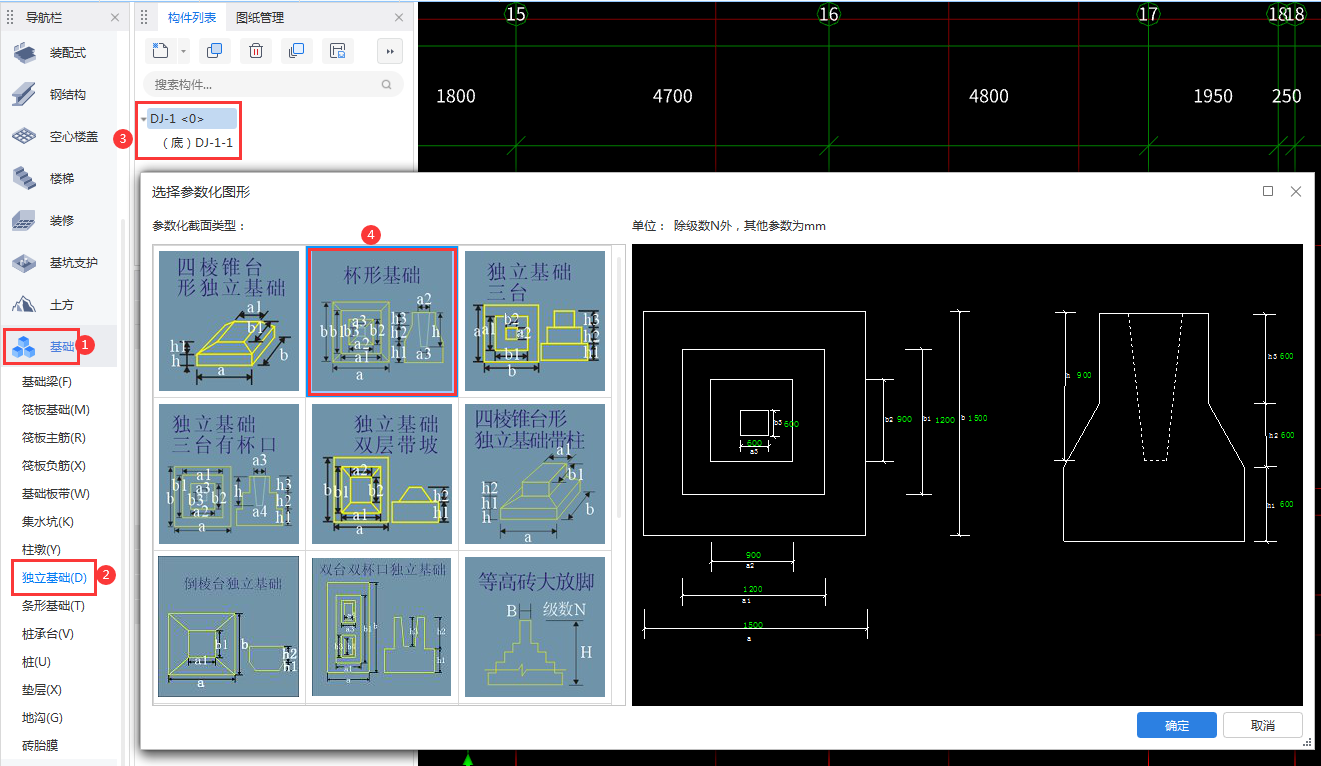Select 地沟(G) in navigation
The image size is (1321, 766).
(x=42, y=718)
